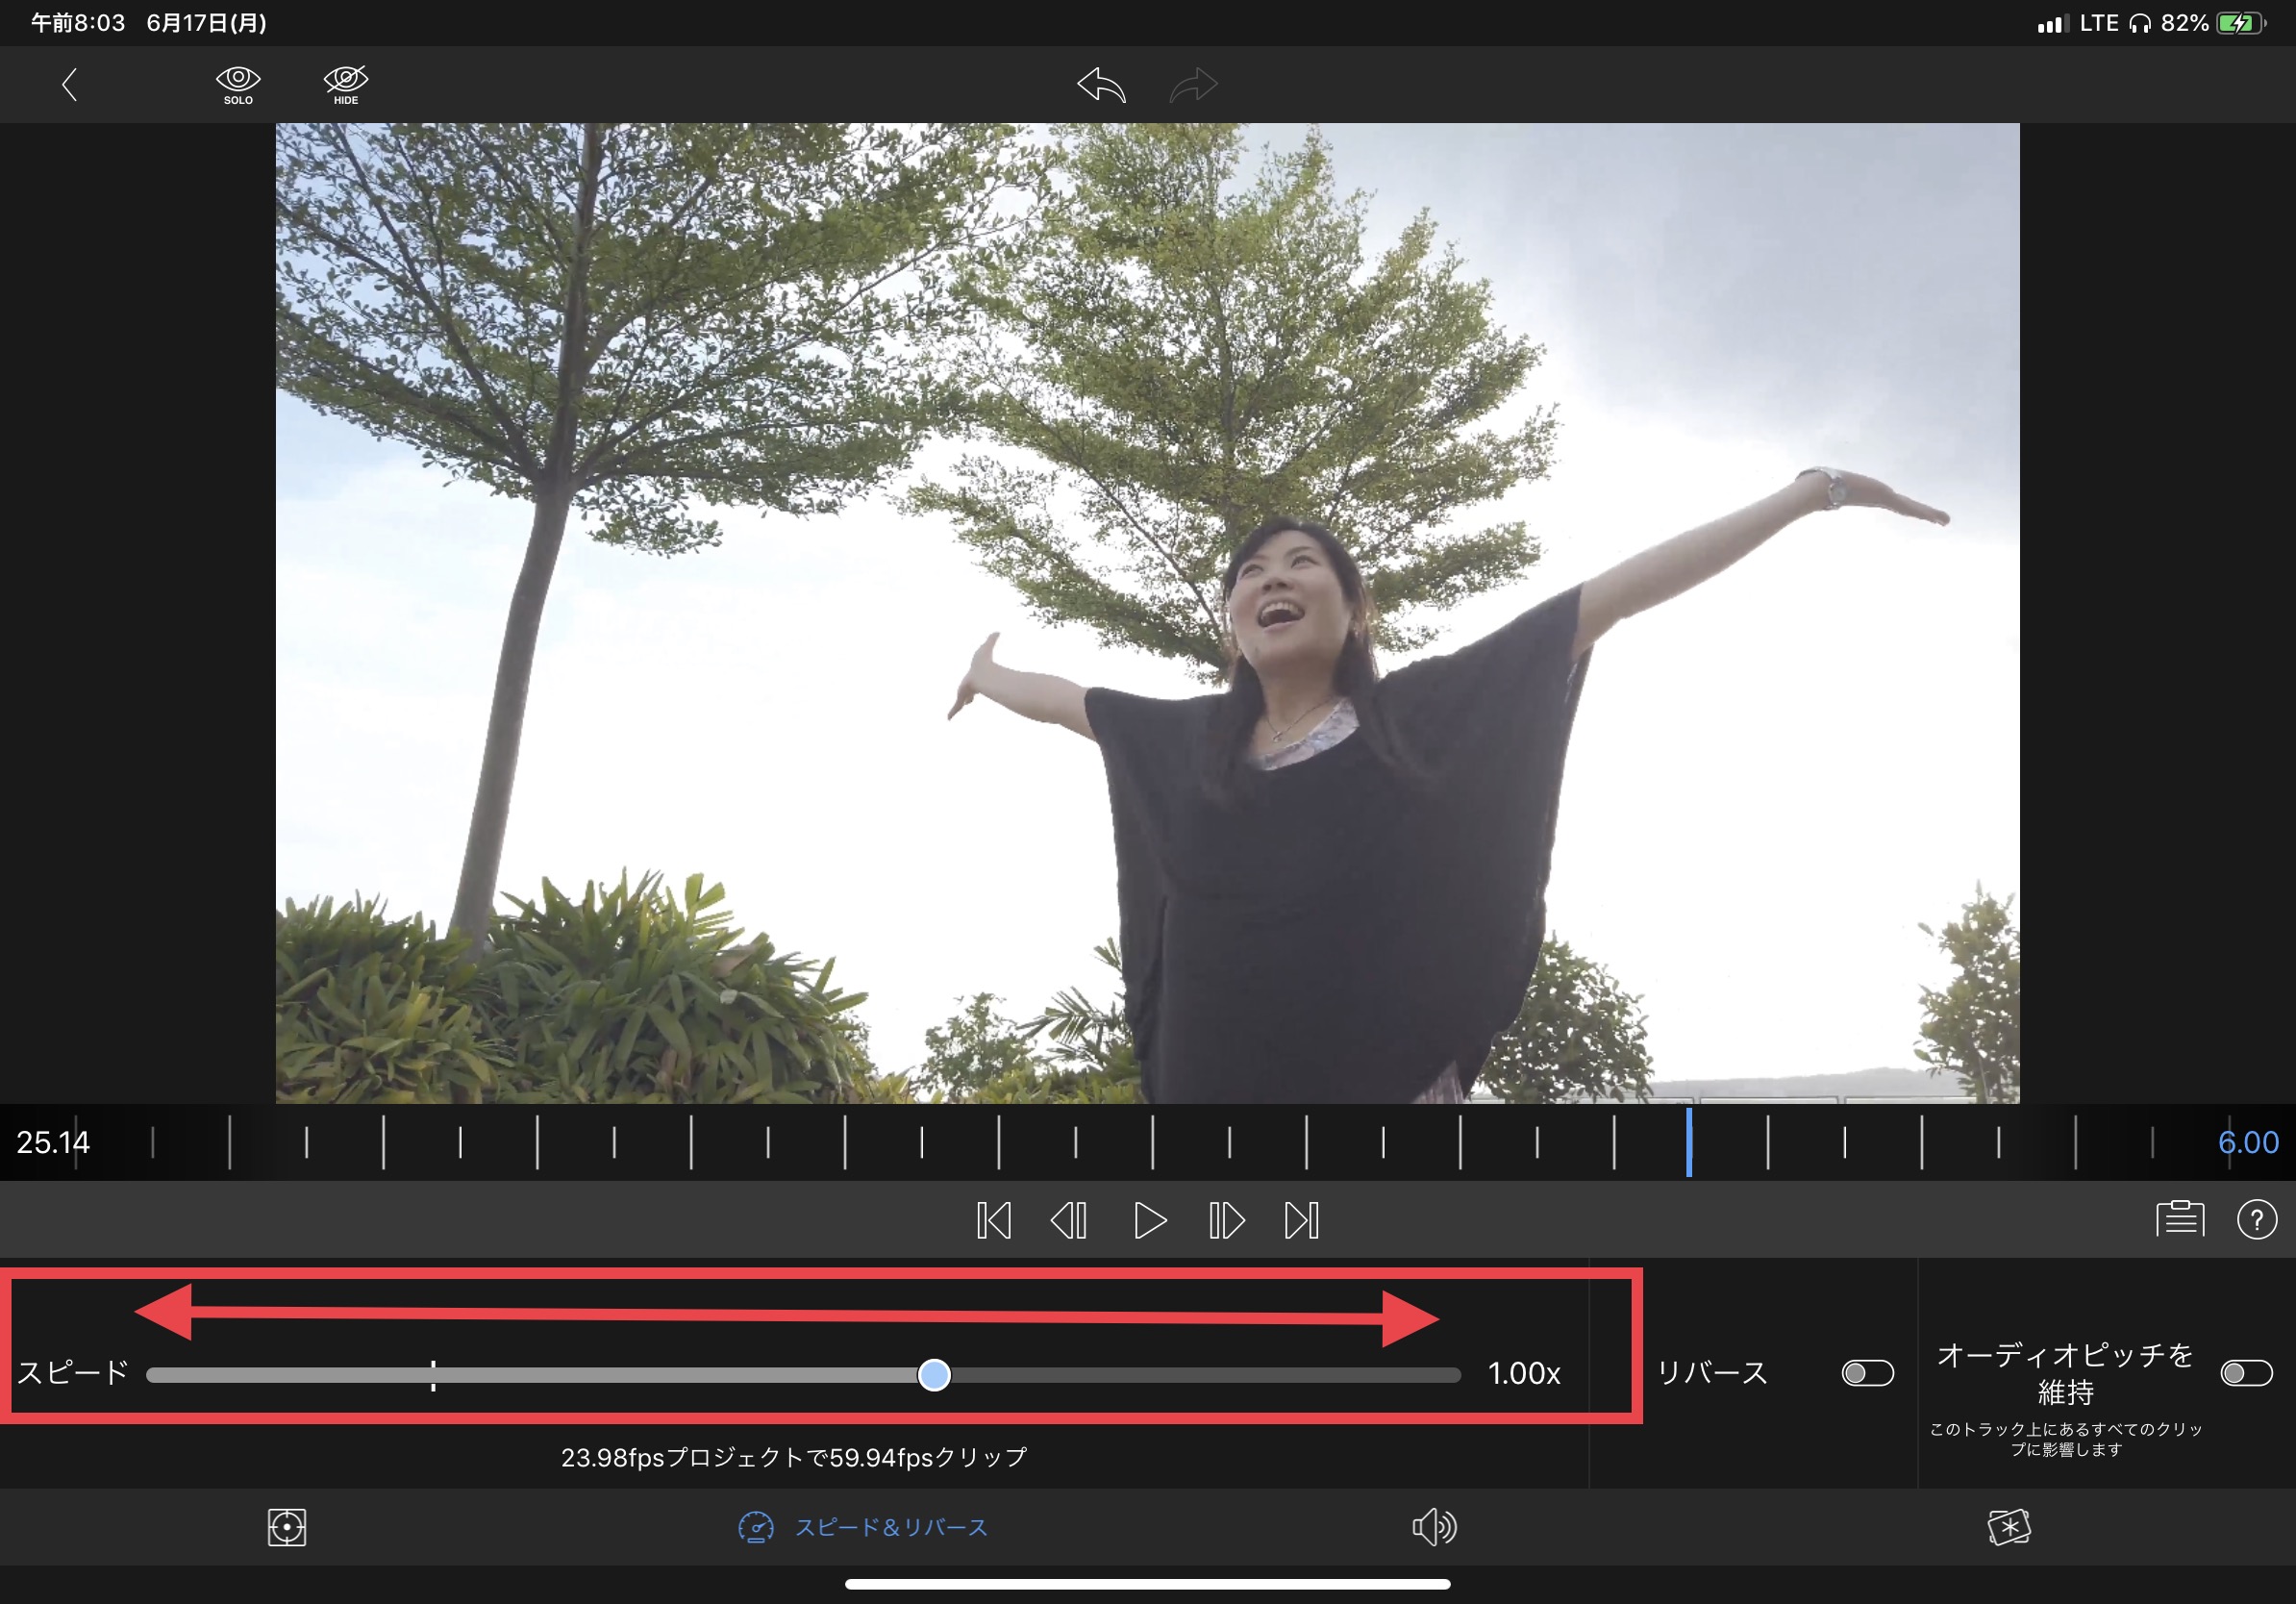Jump to clip start
The width and height of the screenshot is (2296, 1604).
[x=993, y=1220]
